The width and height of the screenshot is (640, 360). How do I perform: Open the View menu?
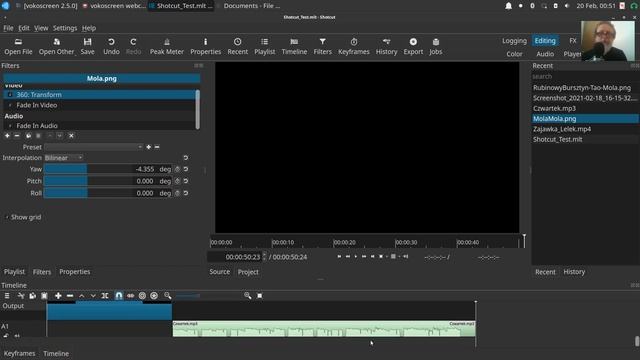tap(41, 28)
